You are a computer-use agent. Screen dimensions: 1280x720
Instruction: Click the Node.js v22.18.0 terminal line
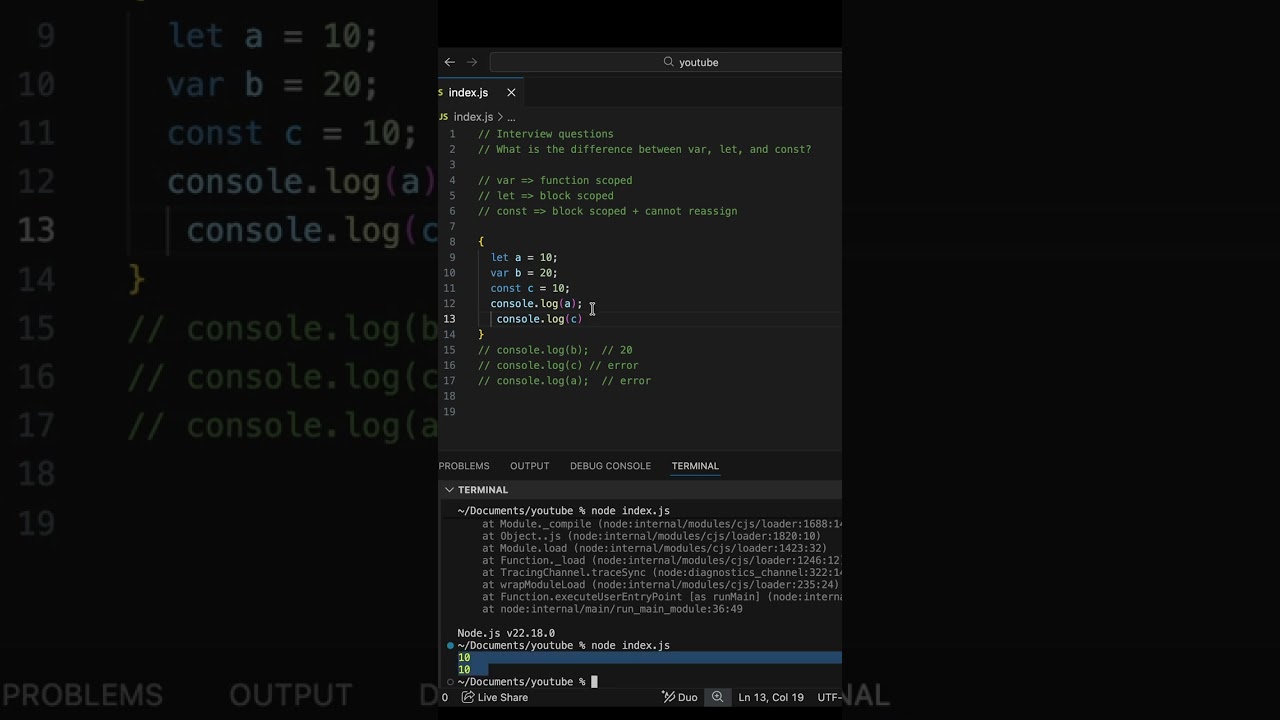tap(506, 633)
